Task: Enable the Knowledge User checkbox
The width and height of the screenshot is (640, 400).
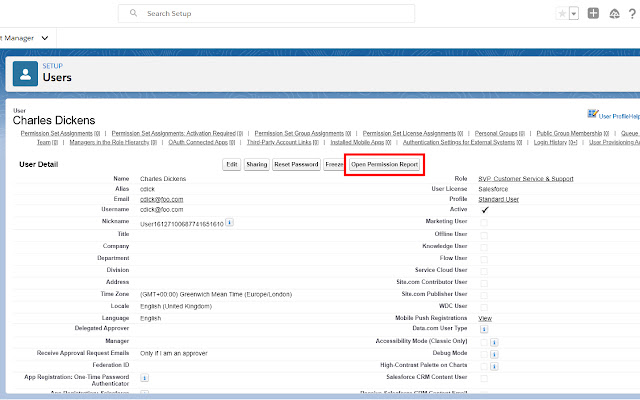Action: coord(484,246)
